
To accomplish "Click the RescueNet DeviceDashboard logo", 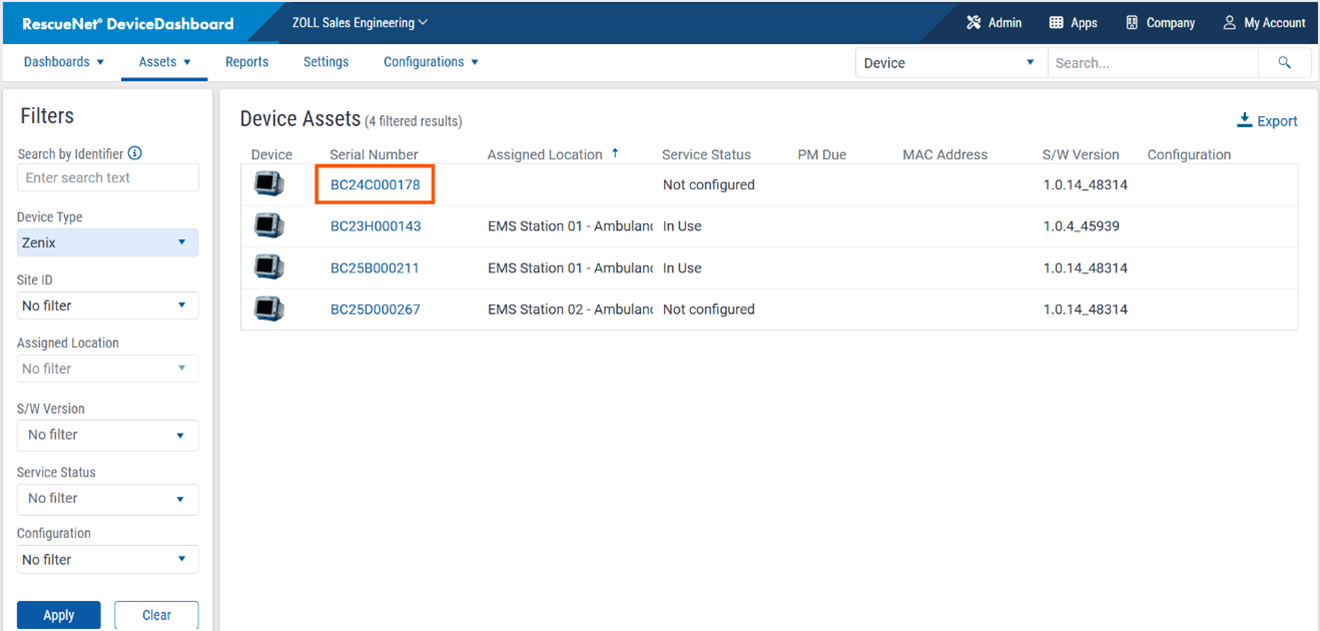I will click(x=128, y=23).
